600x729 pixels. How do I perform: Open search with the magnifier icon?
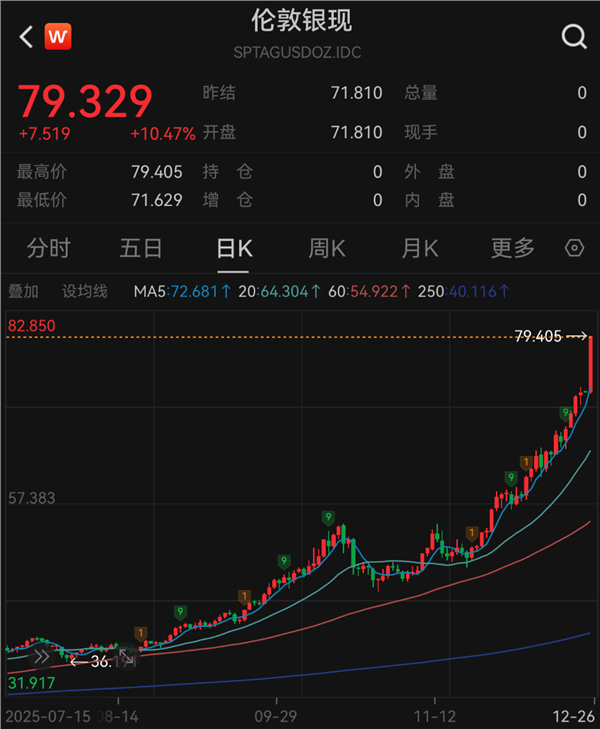[574, 37]
